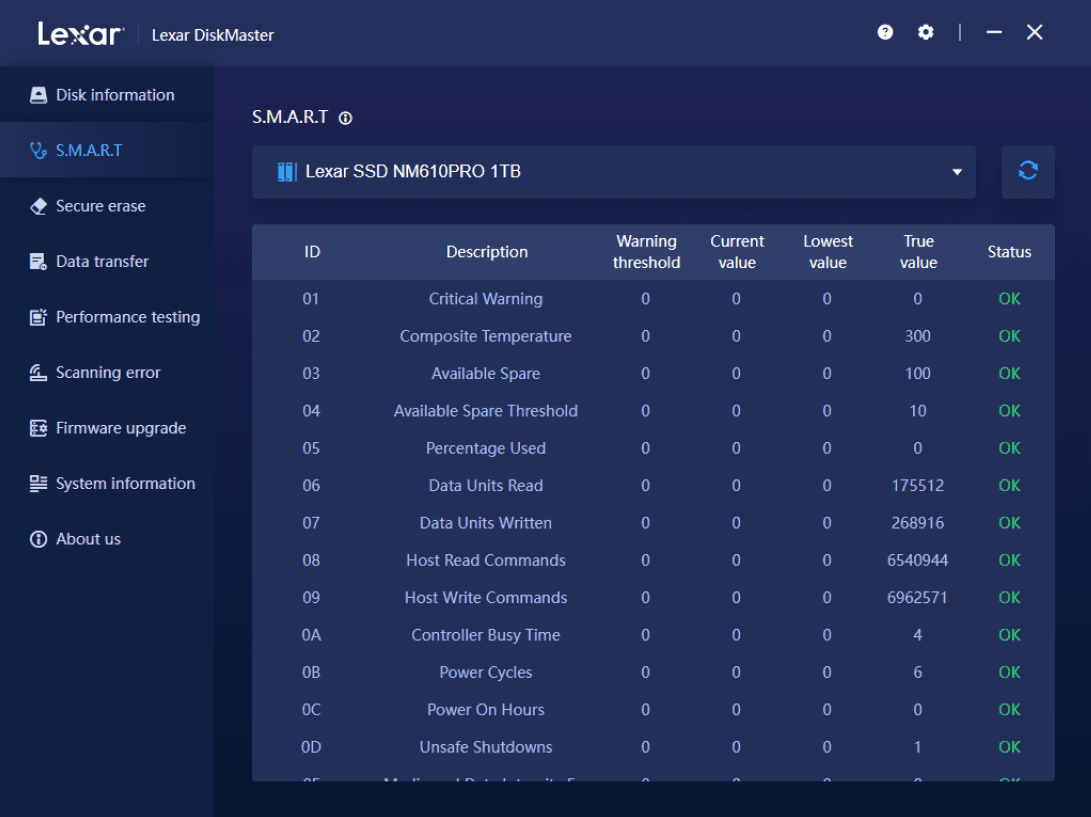Select the Data Units Read description
Image resolution: width=1091 pixels, height=817 pixels.
click(x=486, y=486)
